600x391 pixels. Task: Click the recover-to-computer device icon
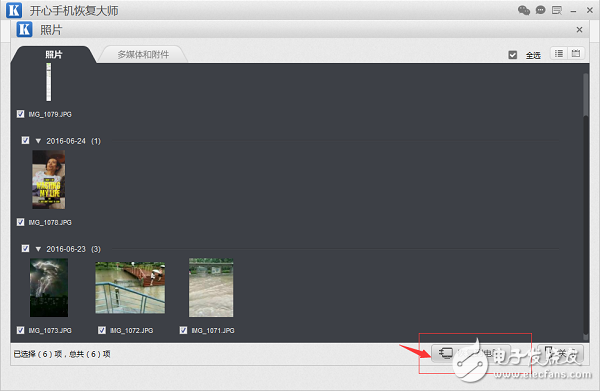(x=446, y=353)
